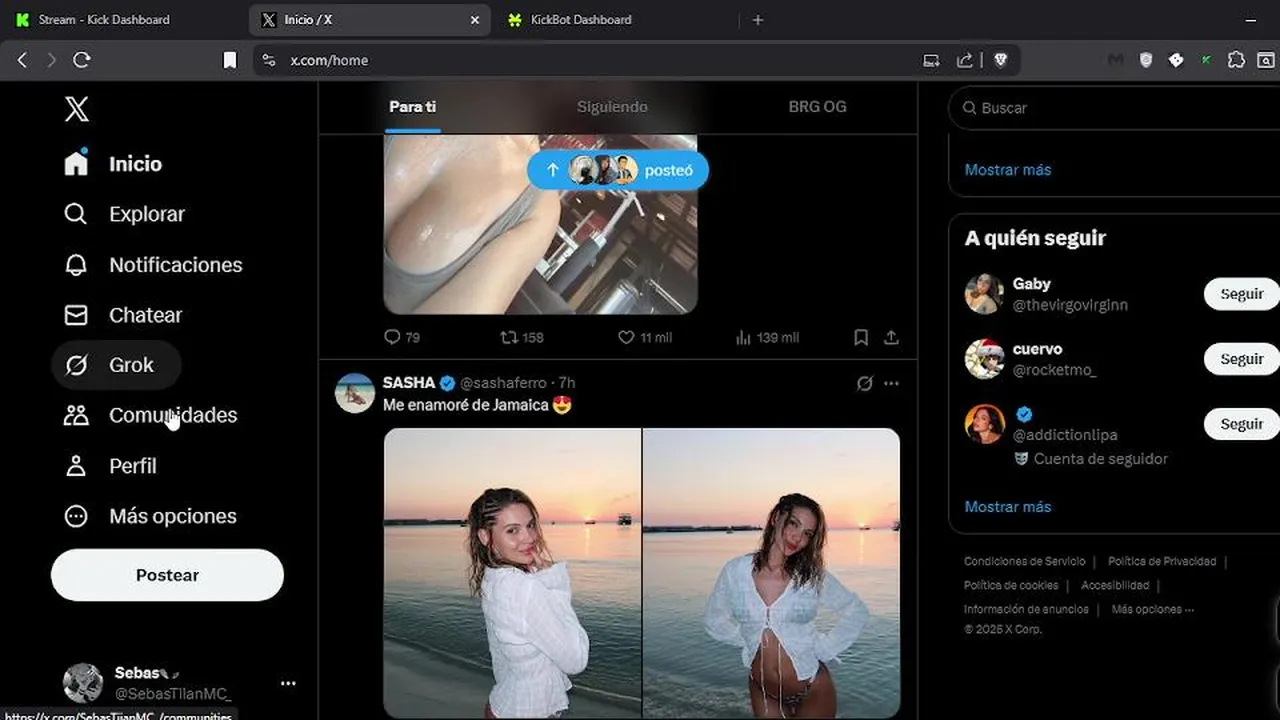1280x720 pixels.
Task: Open Información de anuncios link
Action: [x=1026, y=610]
